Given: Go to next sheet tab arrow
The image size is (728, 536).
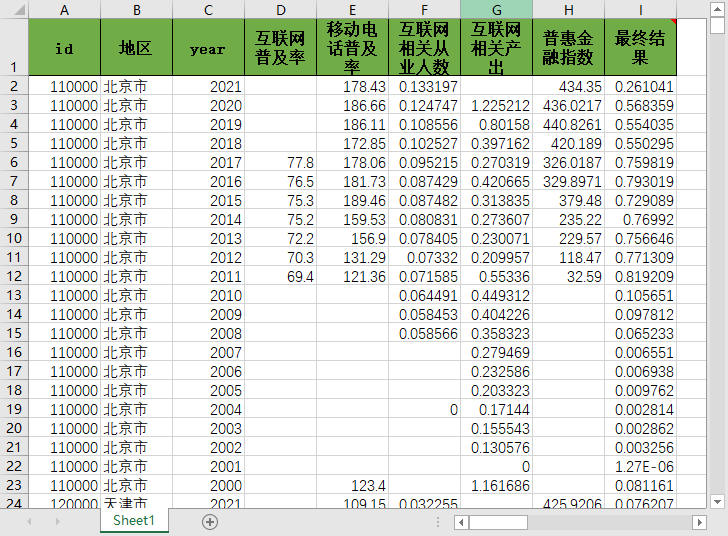Looking at the screenshot, I should pyautogui.click(x=58, y=522).
